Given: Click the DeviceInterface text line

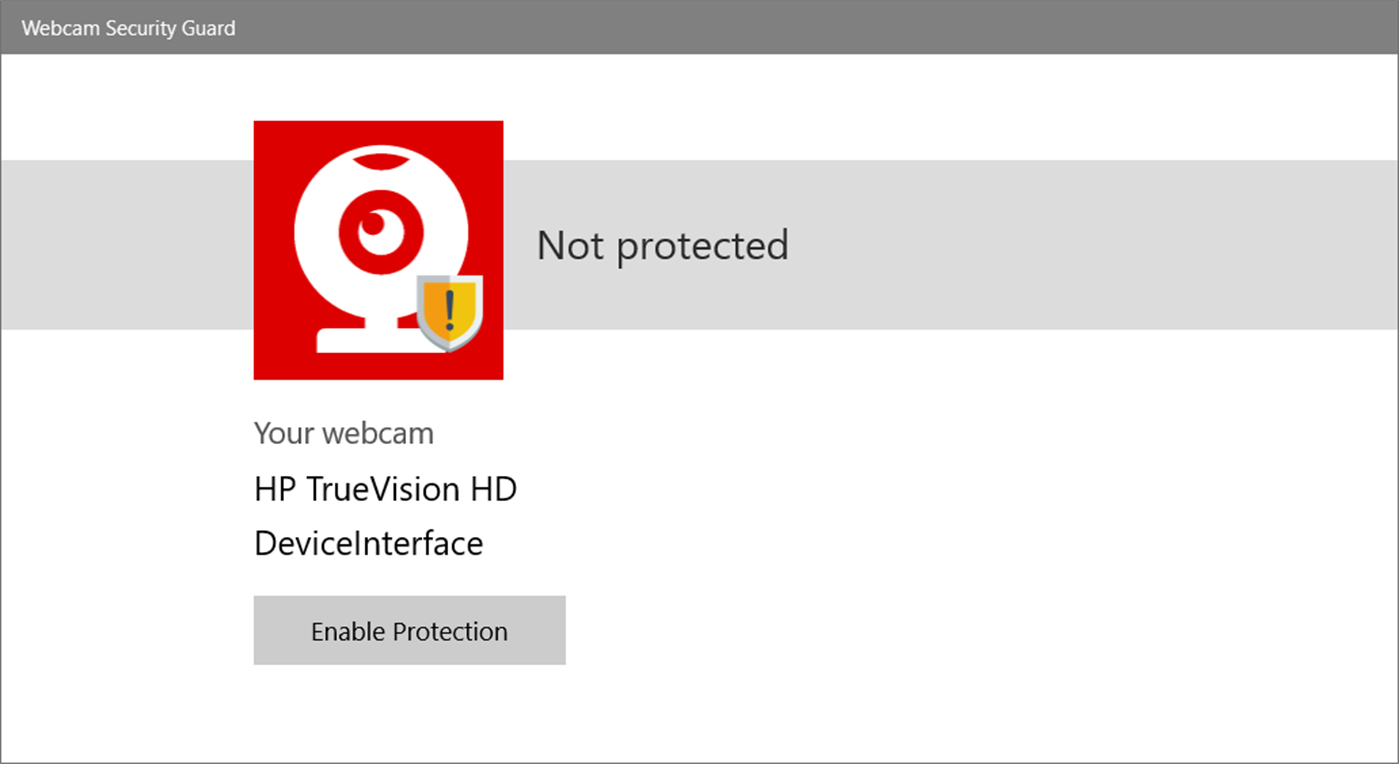Looking at the screenshot, I should coord(369,543).
